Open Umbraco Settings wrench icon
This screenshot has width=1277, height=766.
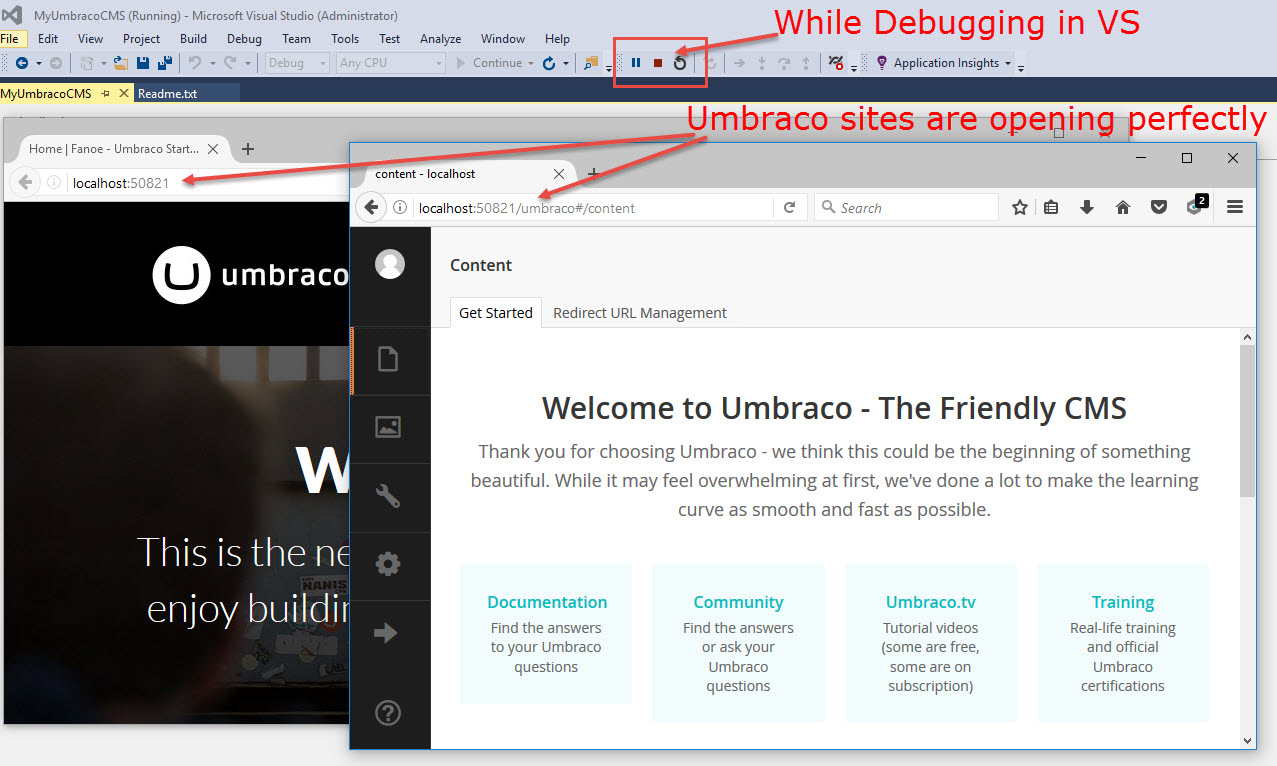click(388, 496)
